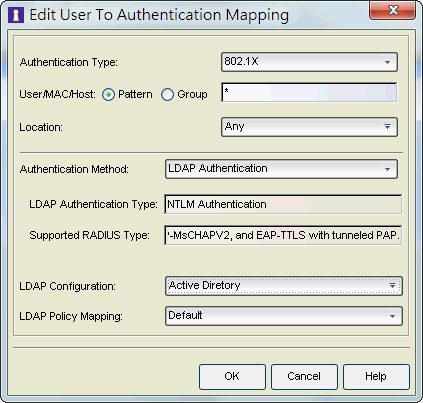Close the Edit User To Authentication Mapping dialog
Image resolution: width=423 pixels, height=403 pixels.
click(392, 10)
